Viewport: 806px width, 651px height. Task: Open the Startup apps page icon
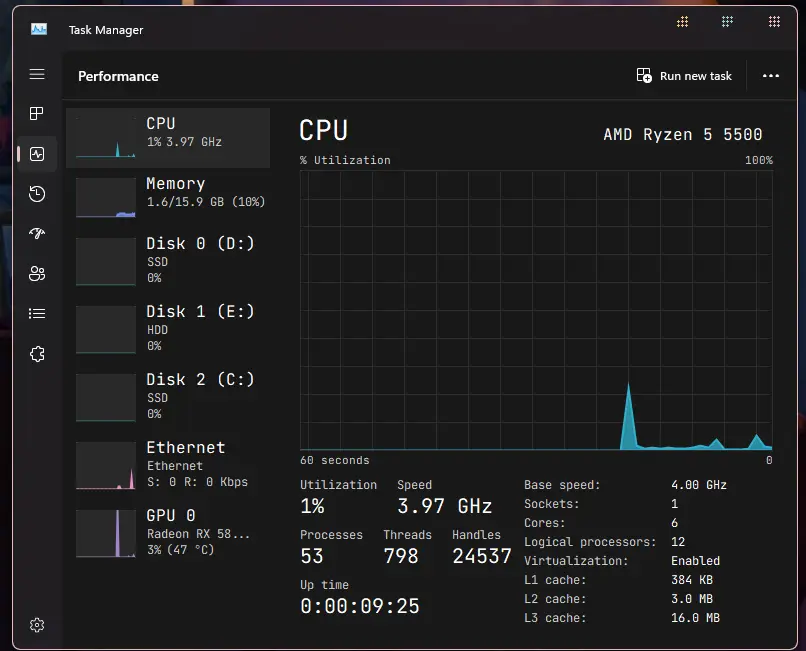click(37, 234)
